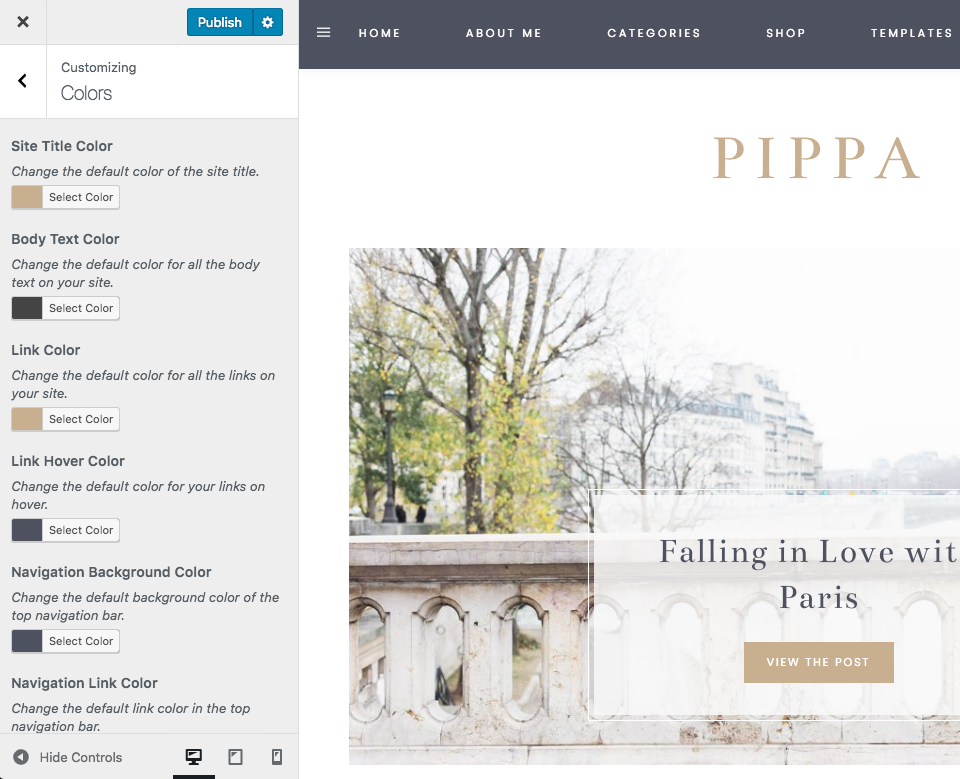Click the Link Hover Color swatch
This screenshot has height=779, width=960.
click(27, 530)
